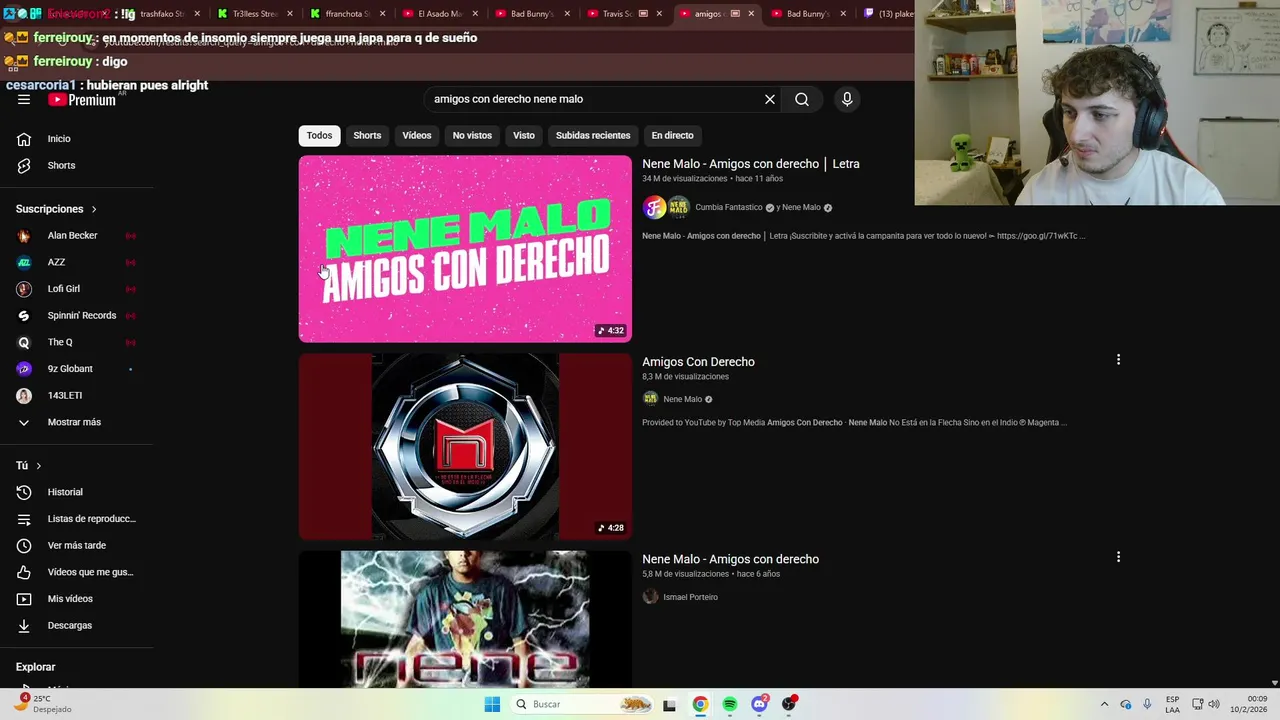Go to the YouTube Premium home logo
Image resolution: width=1280 pixels, height=720 pixels.
(82, 100)
